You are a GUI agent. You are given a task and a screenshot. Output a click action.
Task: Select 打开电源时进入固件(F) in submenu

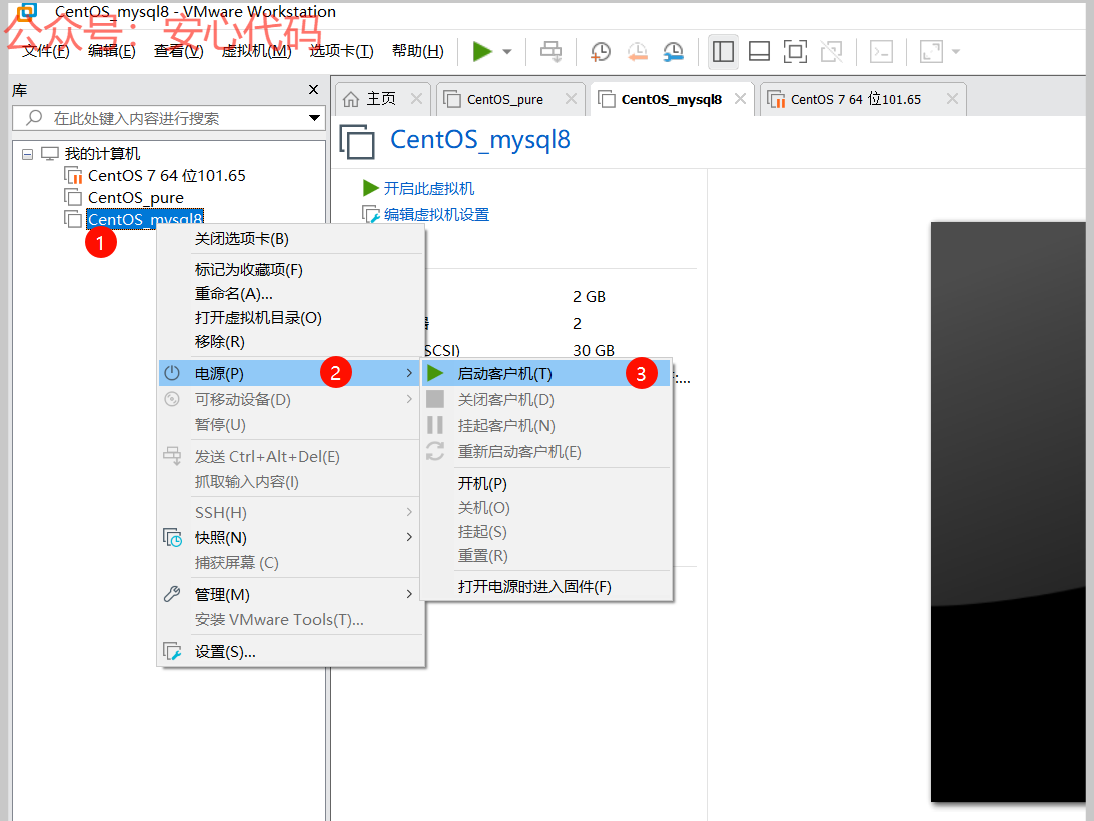click(x=546, y=587)
